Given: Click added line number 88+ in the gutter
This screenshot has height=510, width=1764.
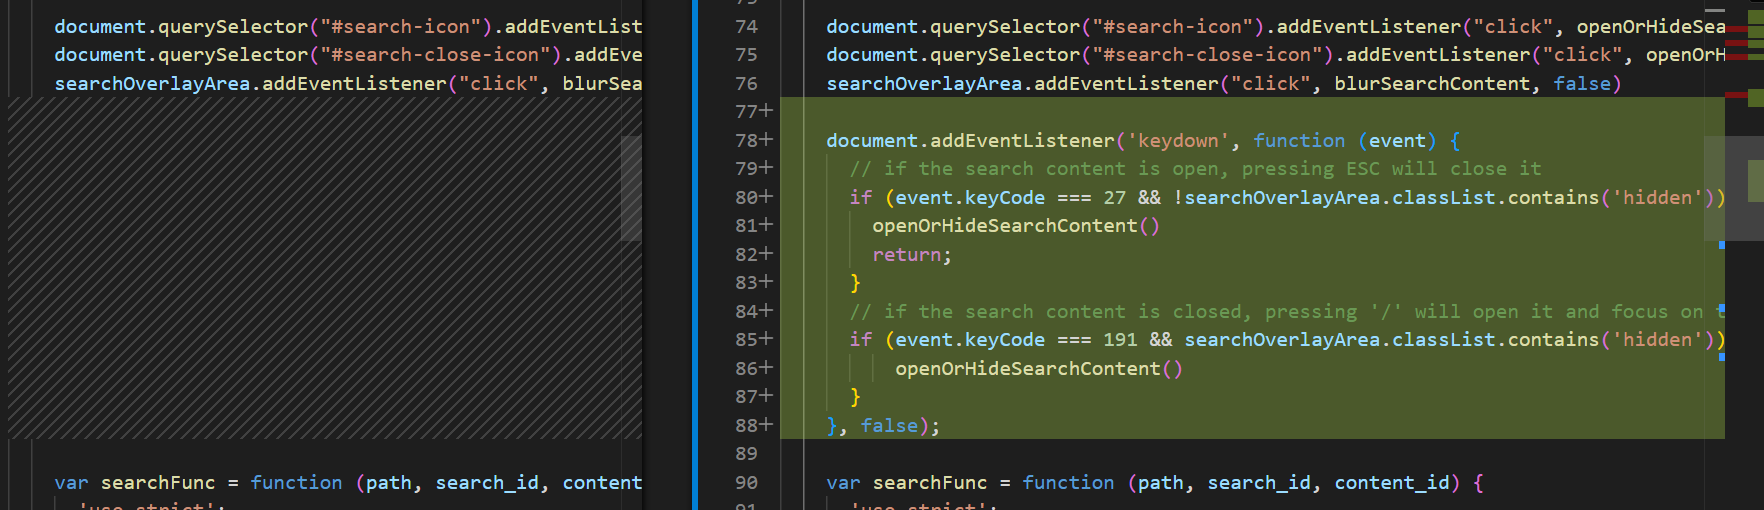Looking at the screenshot, I should click(x=754, y=426).
